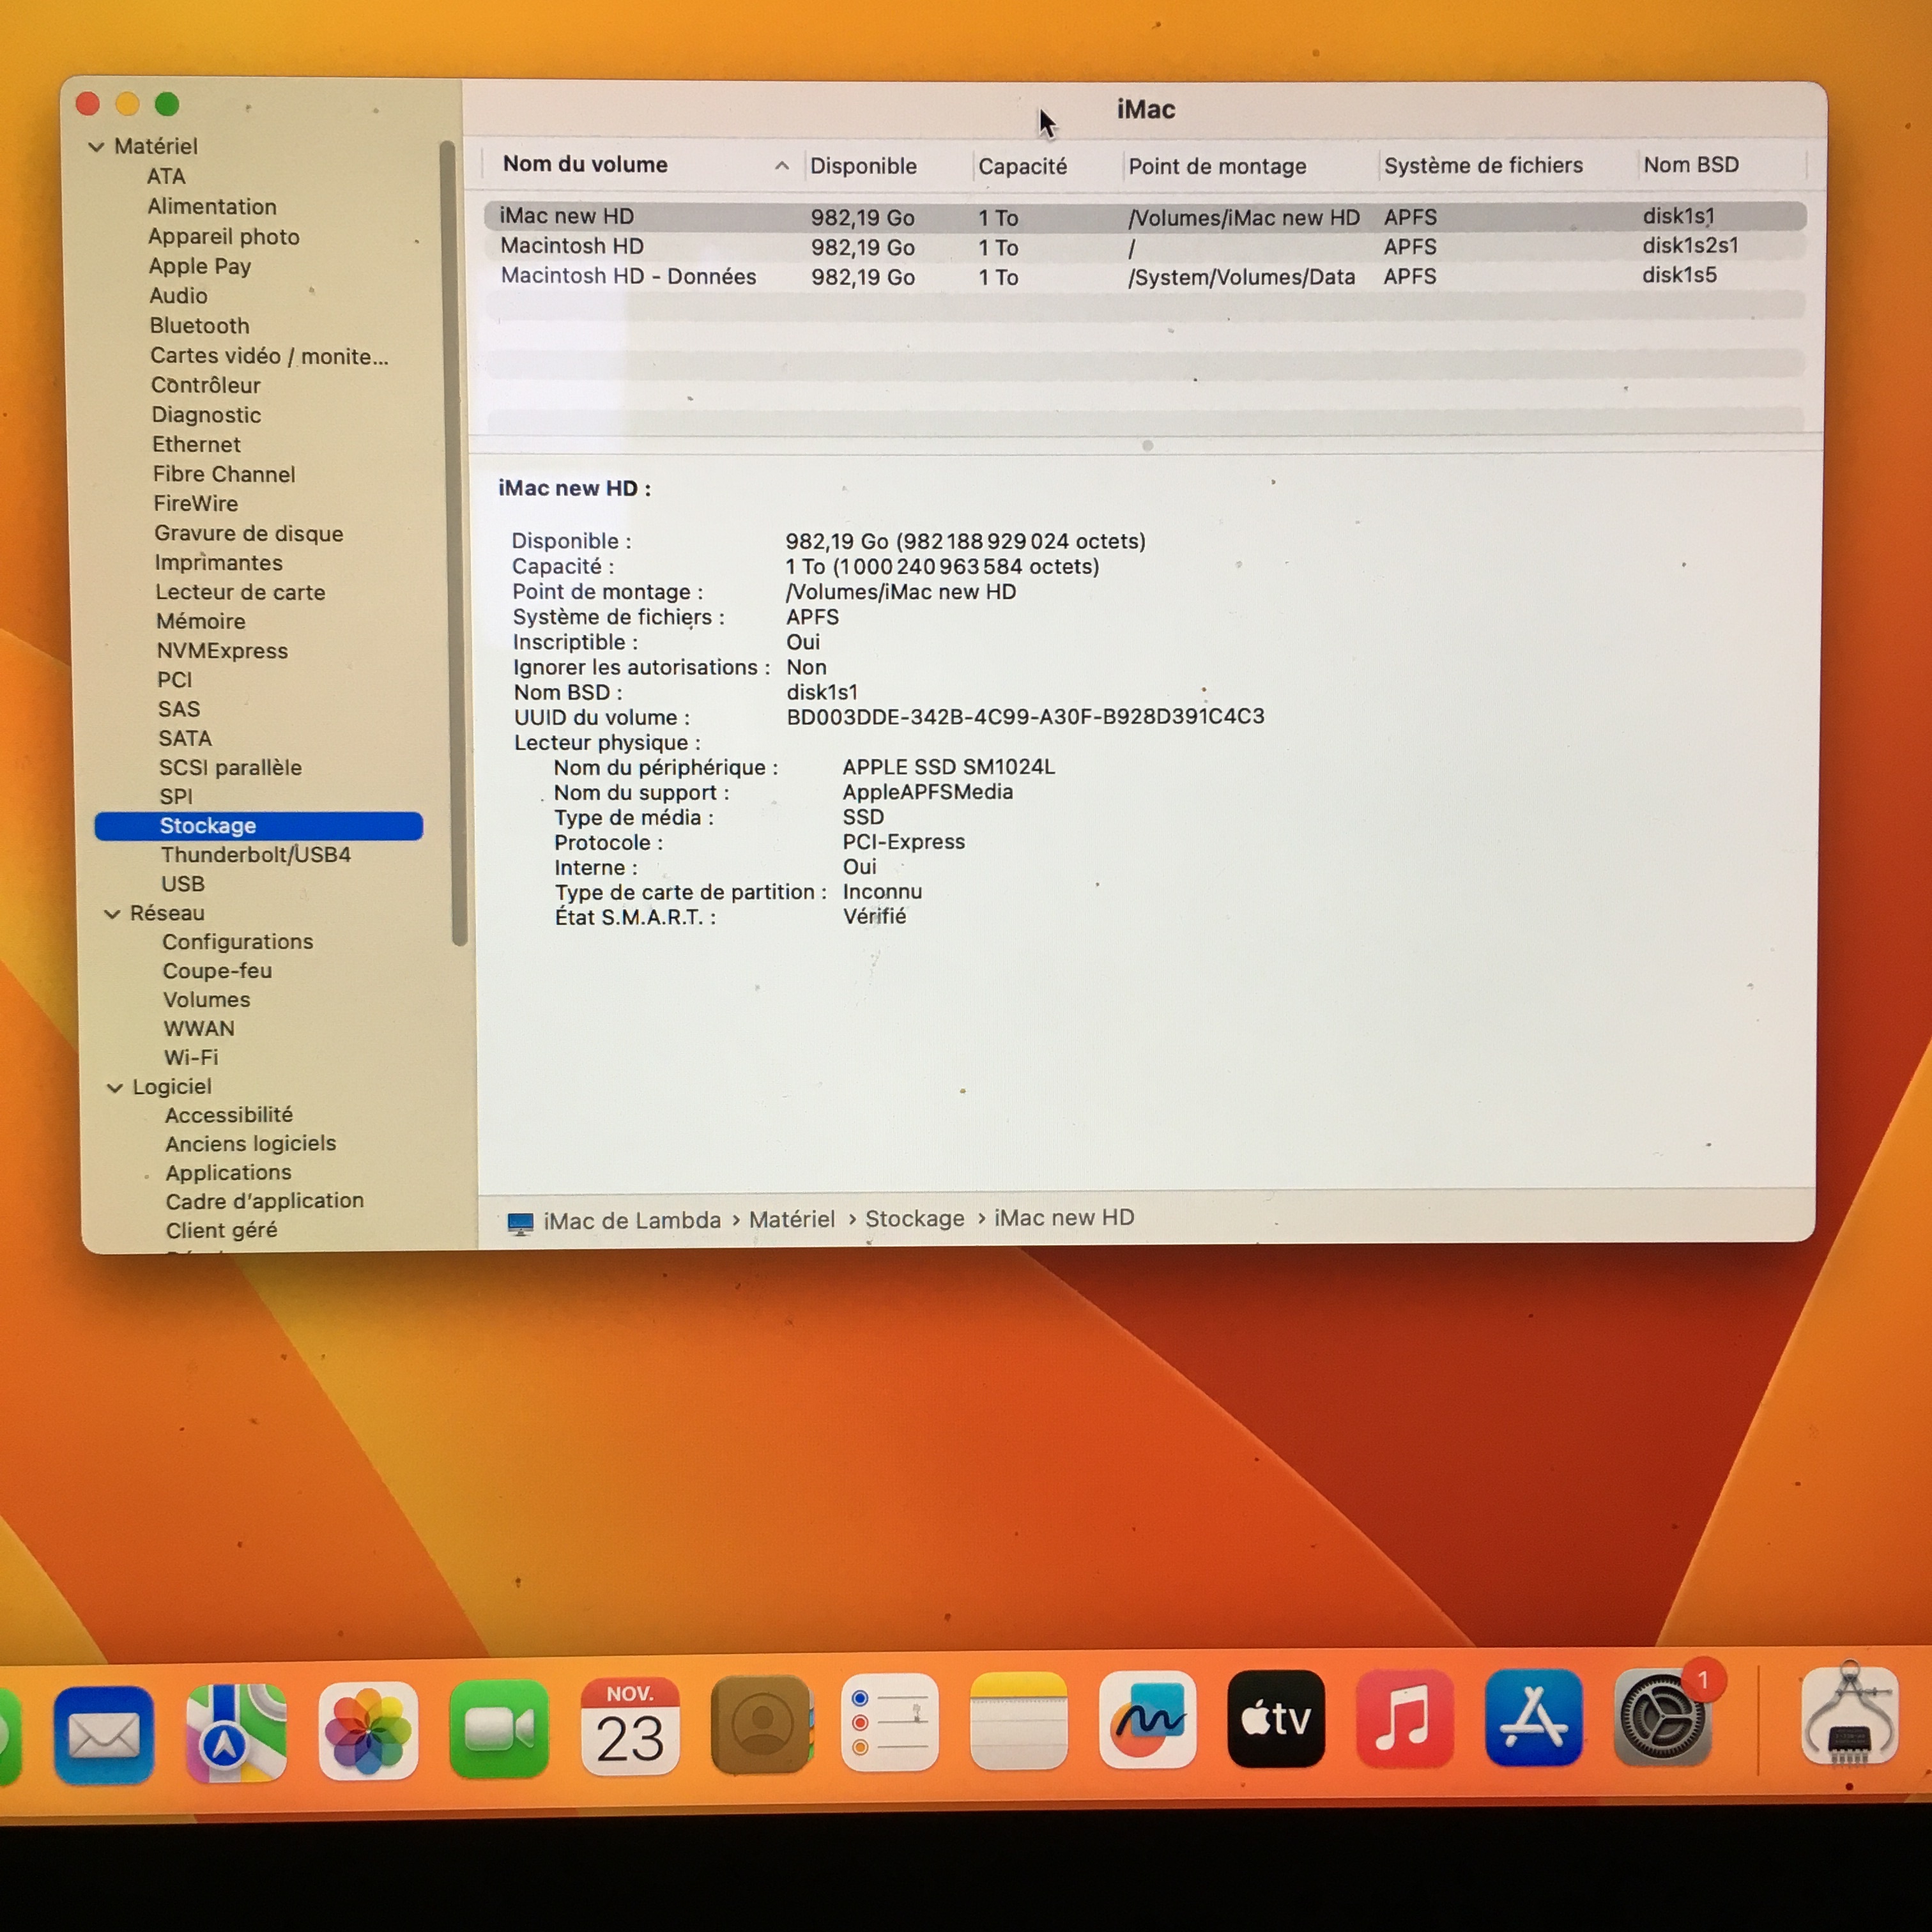The height and width of the screenshot is (1932, 1932).
Task: Open Calendar showing Nov. 23
Action: point(630,1727)
